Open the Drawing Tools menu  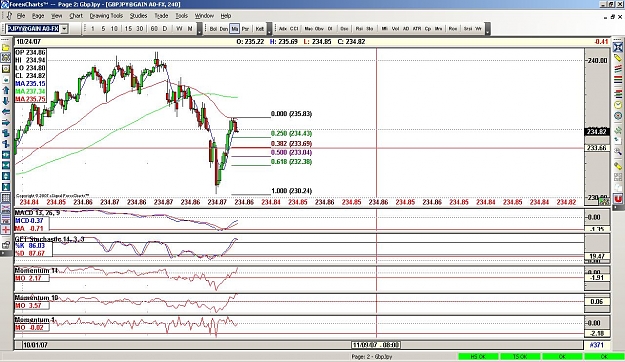(x=106, y=16)
